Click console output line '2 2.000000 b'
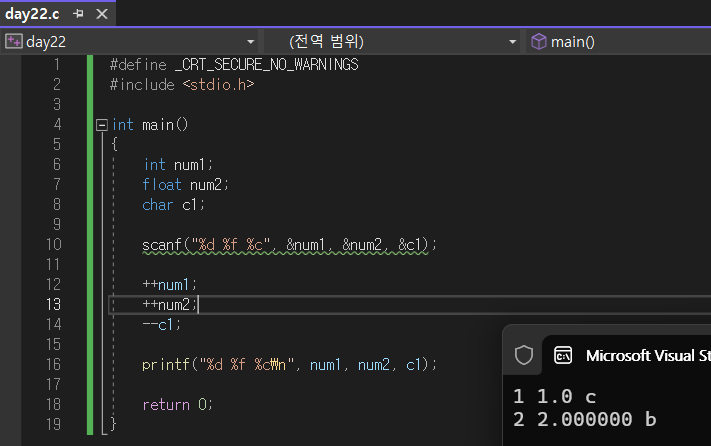Image resolution: width=711 pixels, height=446 pixels. 584,419
